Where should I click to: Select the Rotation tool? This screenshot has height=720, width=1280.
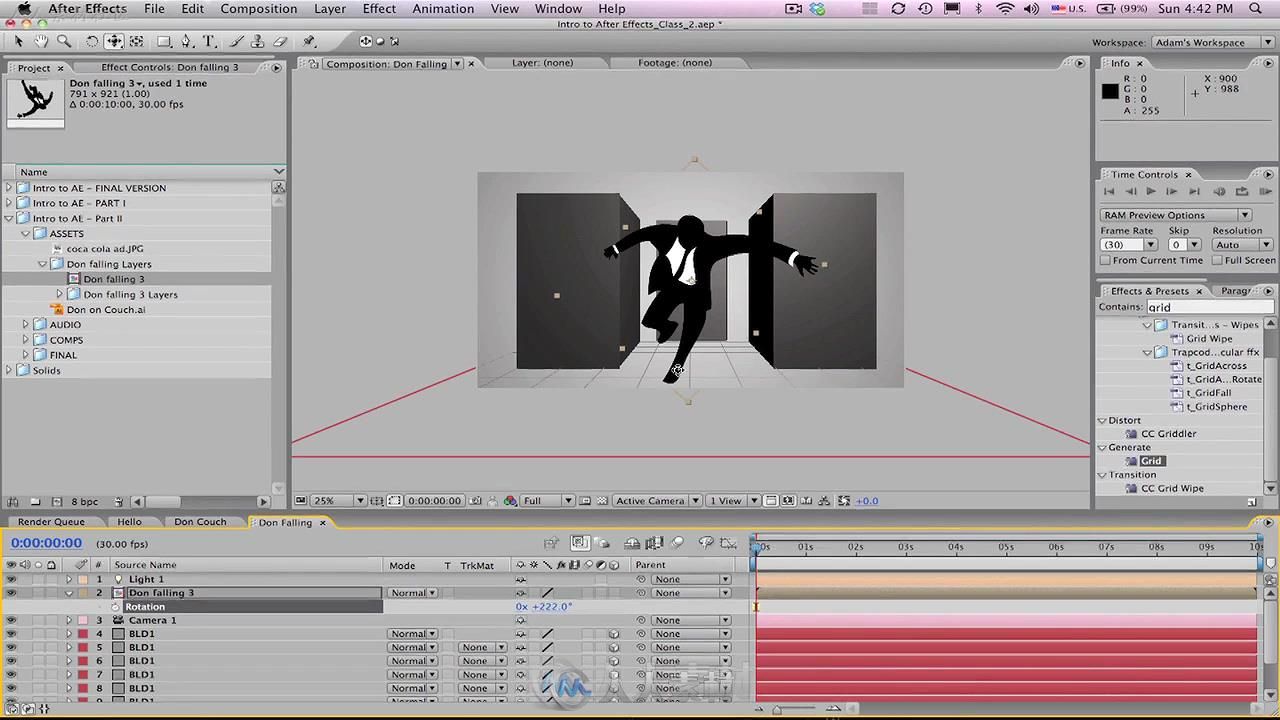click(x=91, y=41)
